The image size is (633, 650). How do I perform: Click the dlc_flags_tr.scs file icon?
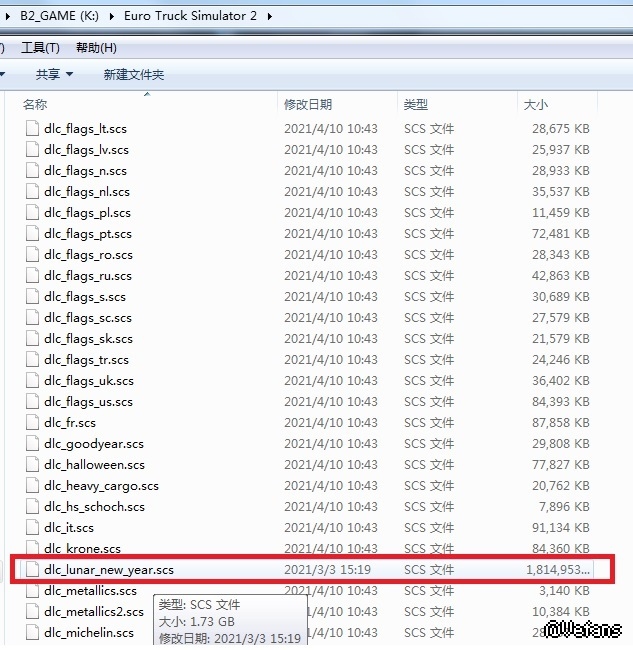pos(32,360)
